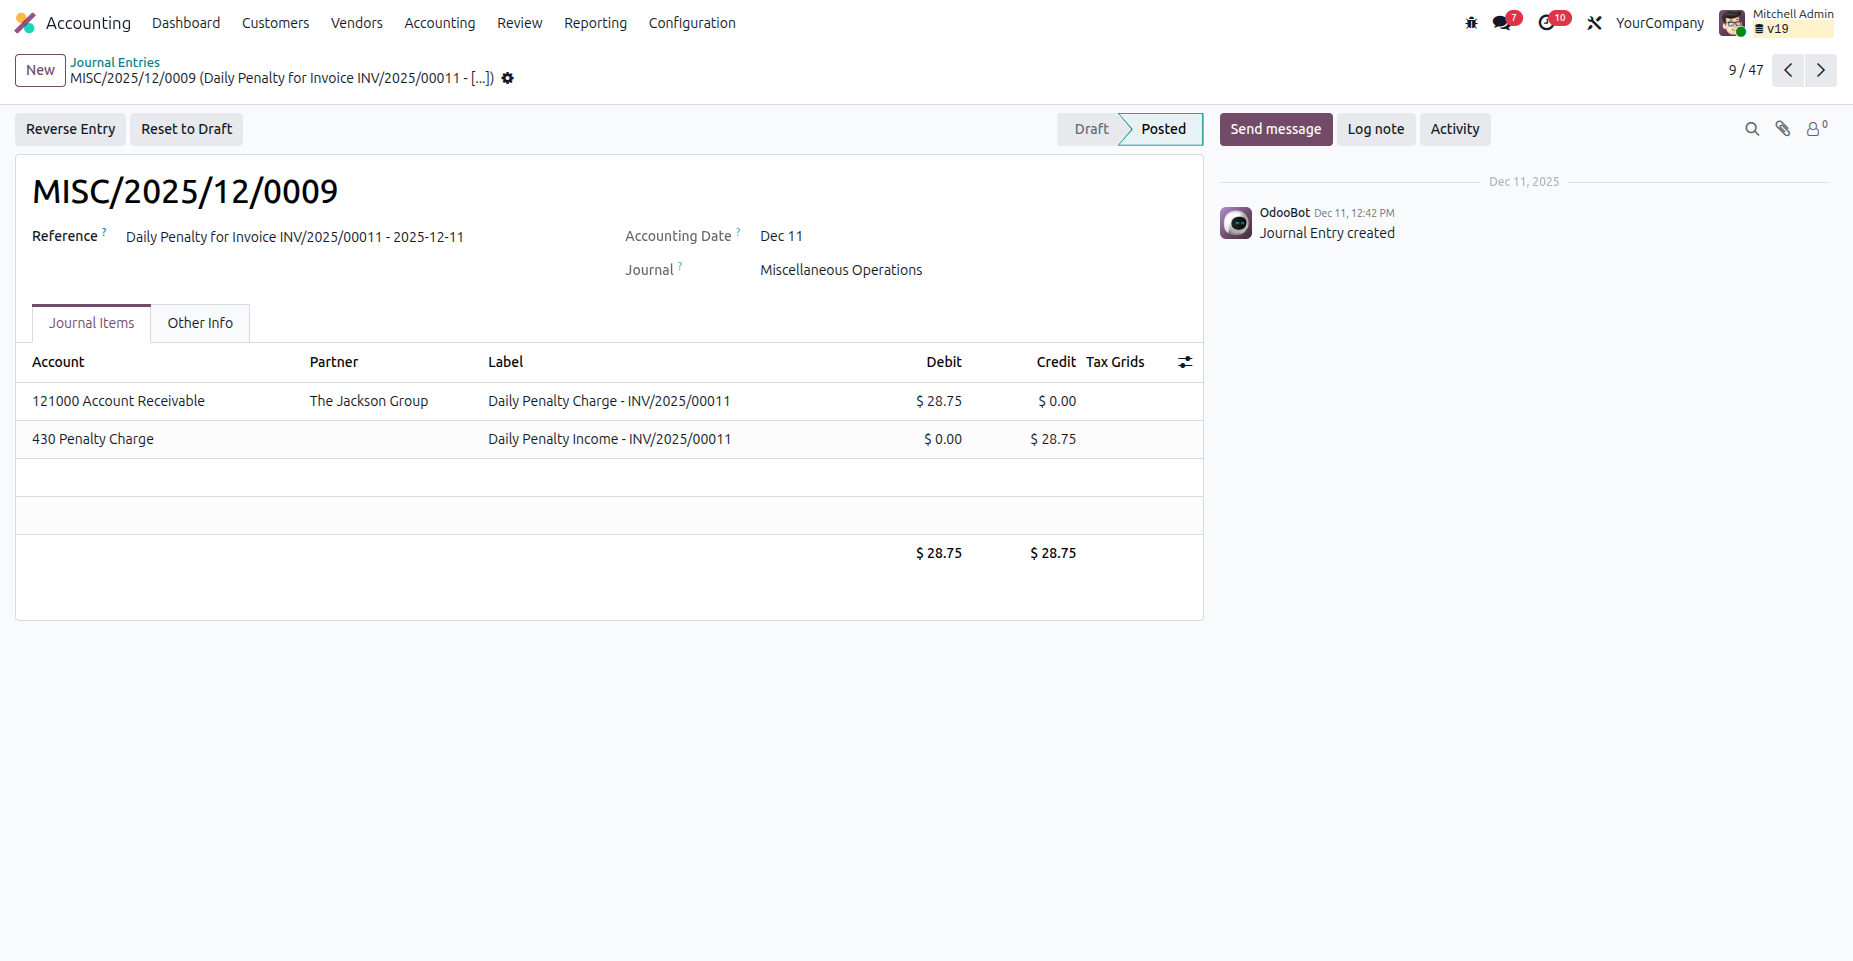Open the conversations chat icon with 7 badge
This screenshot has height=961, width=1853.
point(1506,22)
